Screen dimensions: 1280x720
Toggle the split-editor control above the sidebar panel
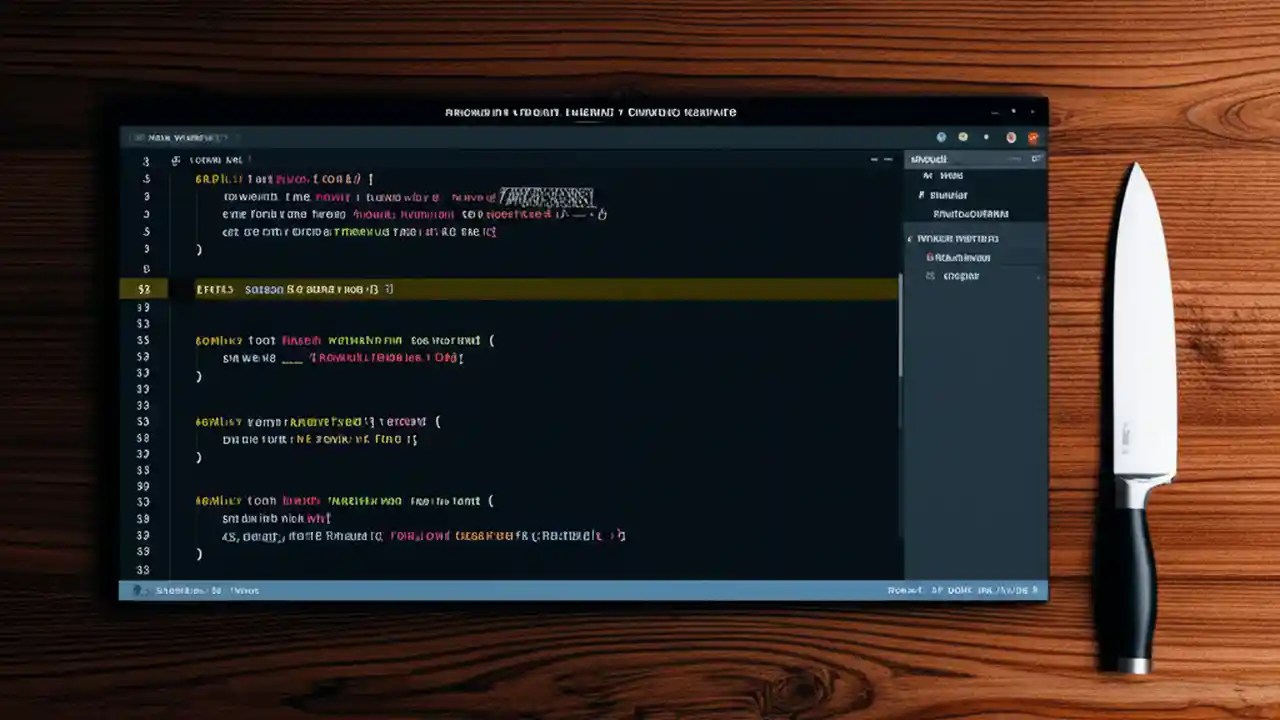tap(888, 158)
